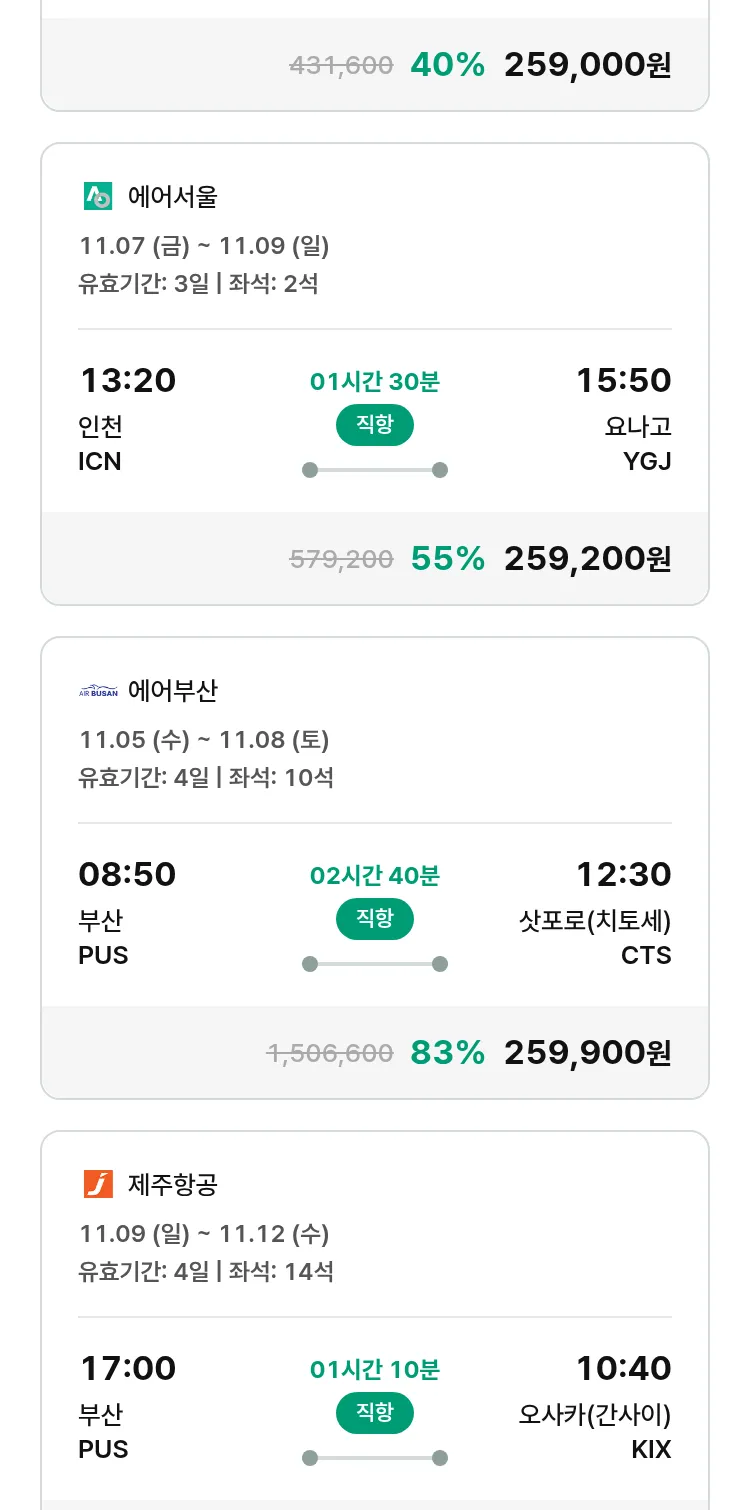
Task: Click the 83% discount label
Action: 447,1053
